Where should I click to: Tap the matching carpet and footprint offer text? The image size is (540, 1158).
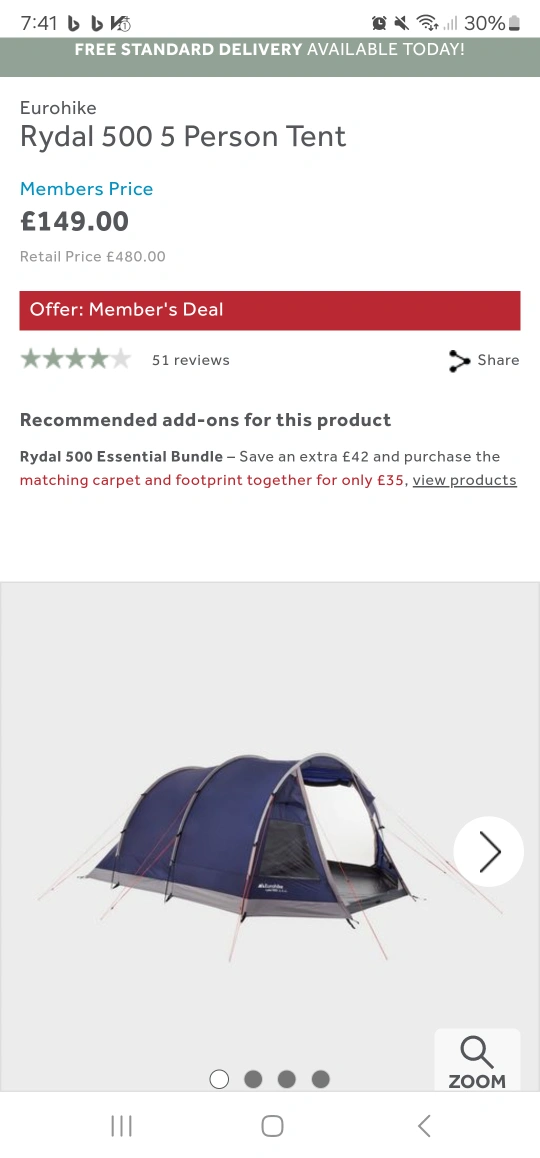(212, 480)
